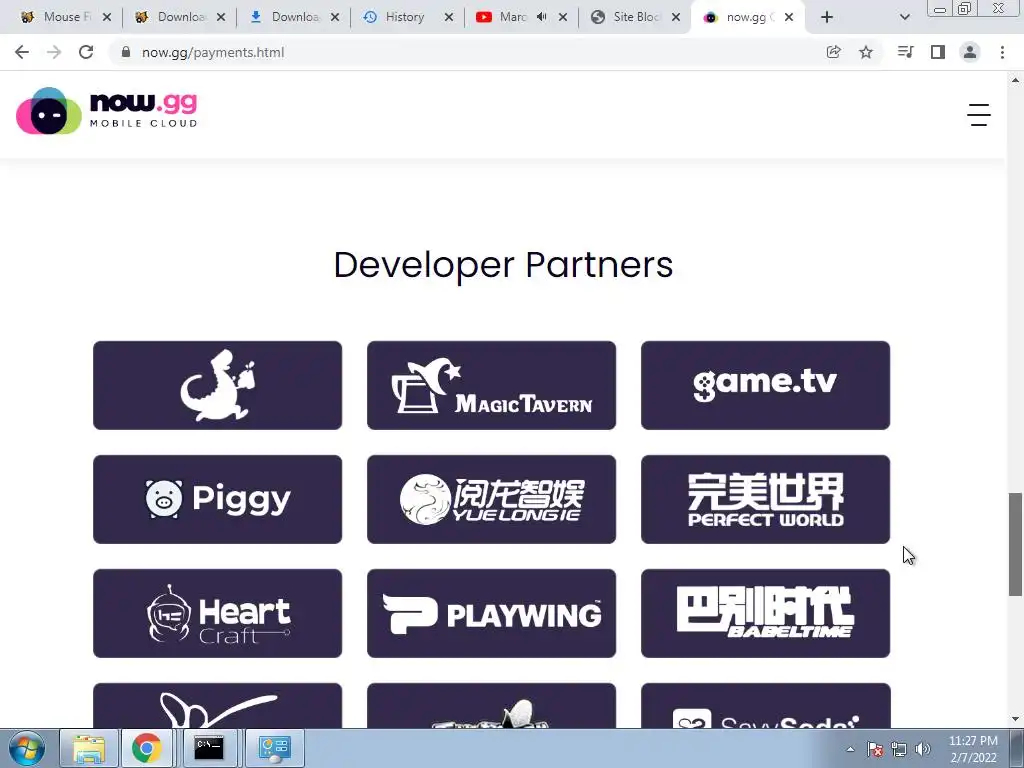Click the Chrome taskbar icon
This screenshot has height=768, width=1024.
click(x=146, y=748)
